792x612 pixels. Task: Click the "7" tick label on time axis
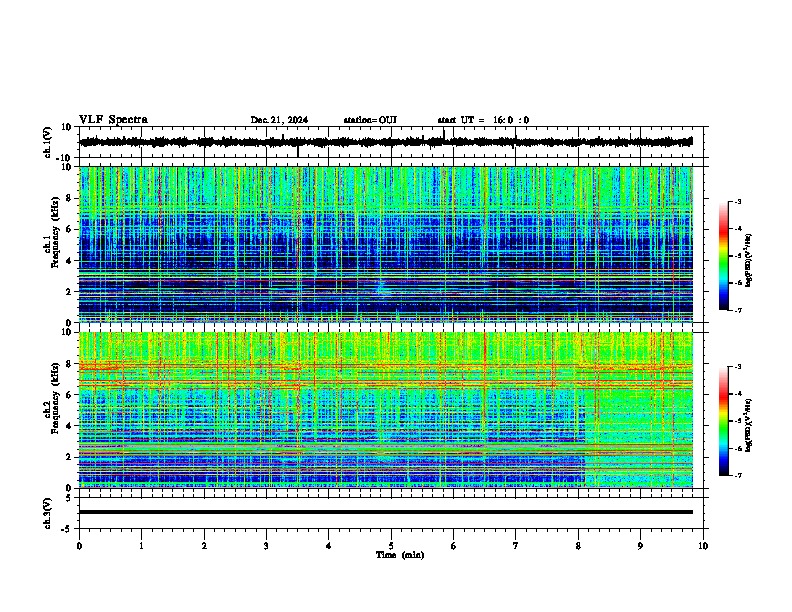516,546
